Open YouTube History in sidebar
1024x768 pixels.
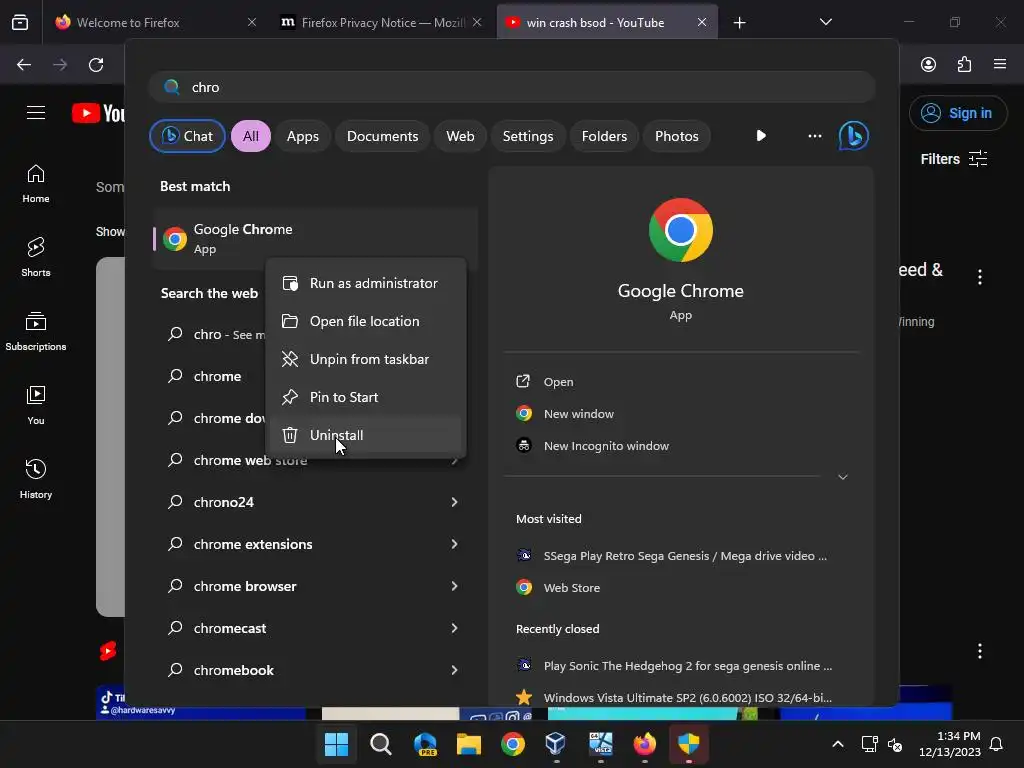pos(36,479)
